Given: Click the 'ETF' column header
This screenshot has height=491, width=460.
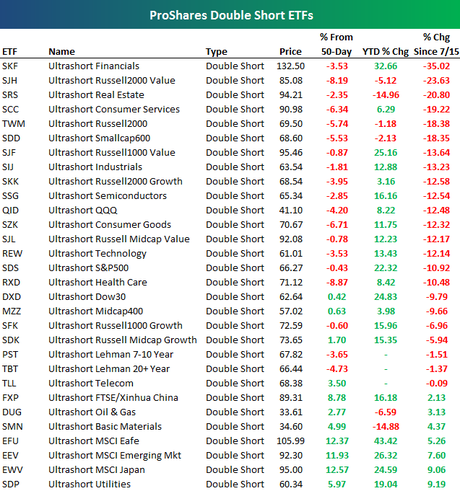Looking at the screenshot, I should coord(10,52).
